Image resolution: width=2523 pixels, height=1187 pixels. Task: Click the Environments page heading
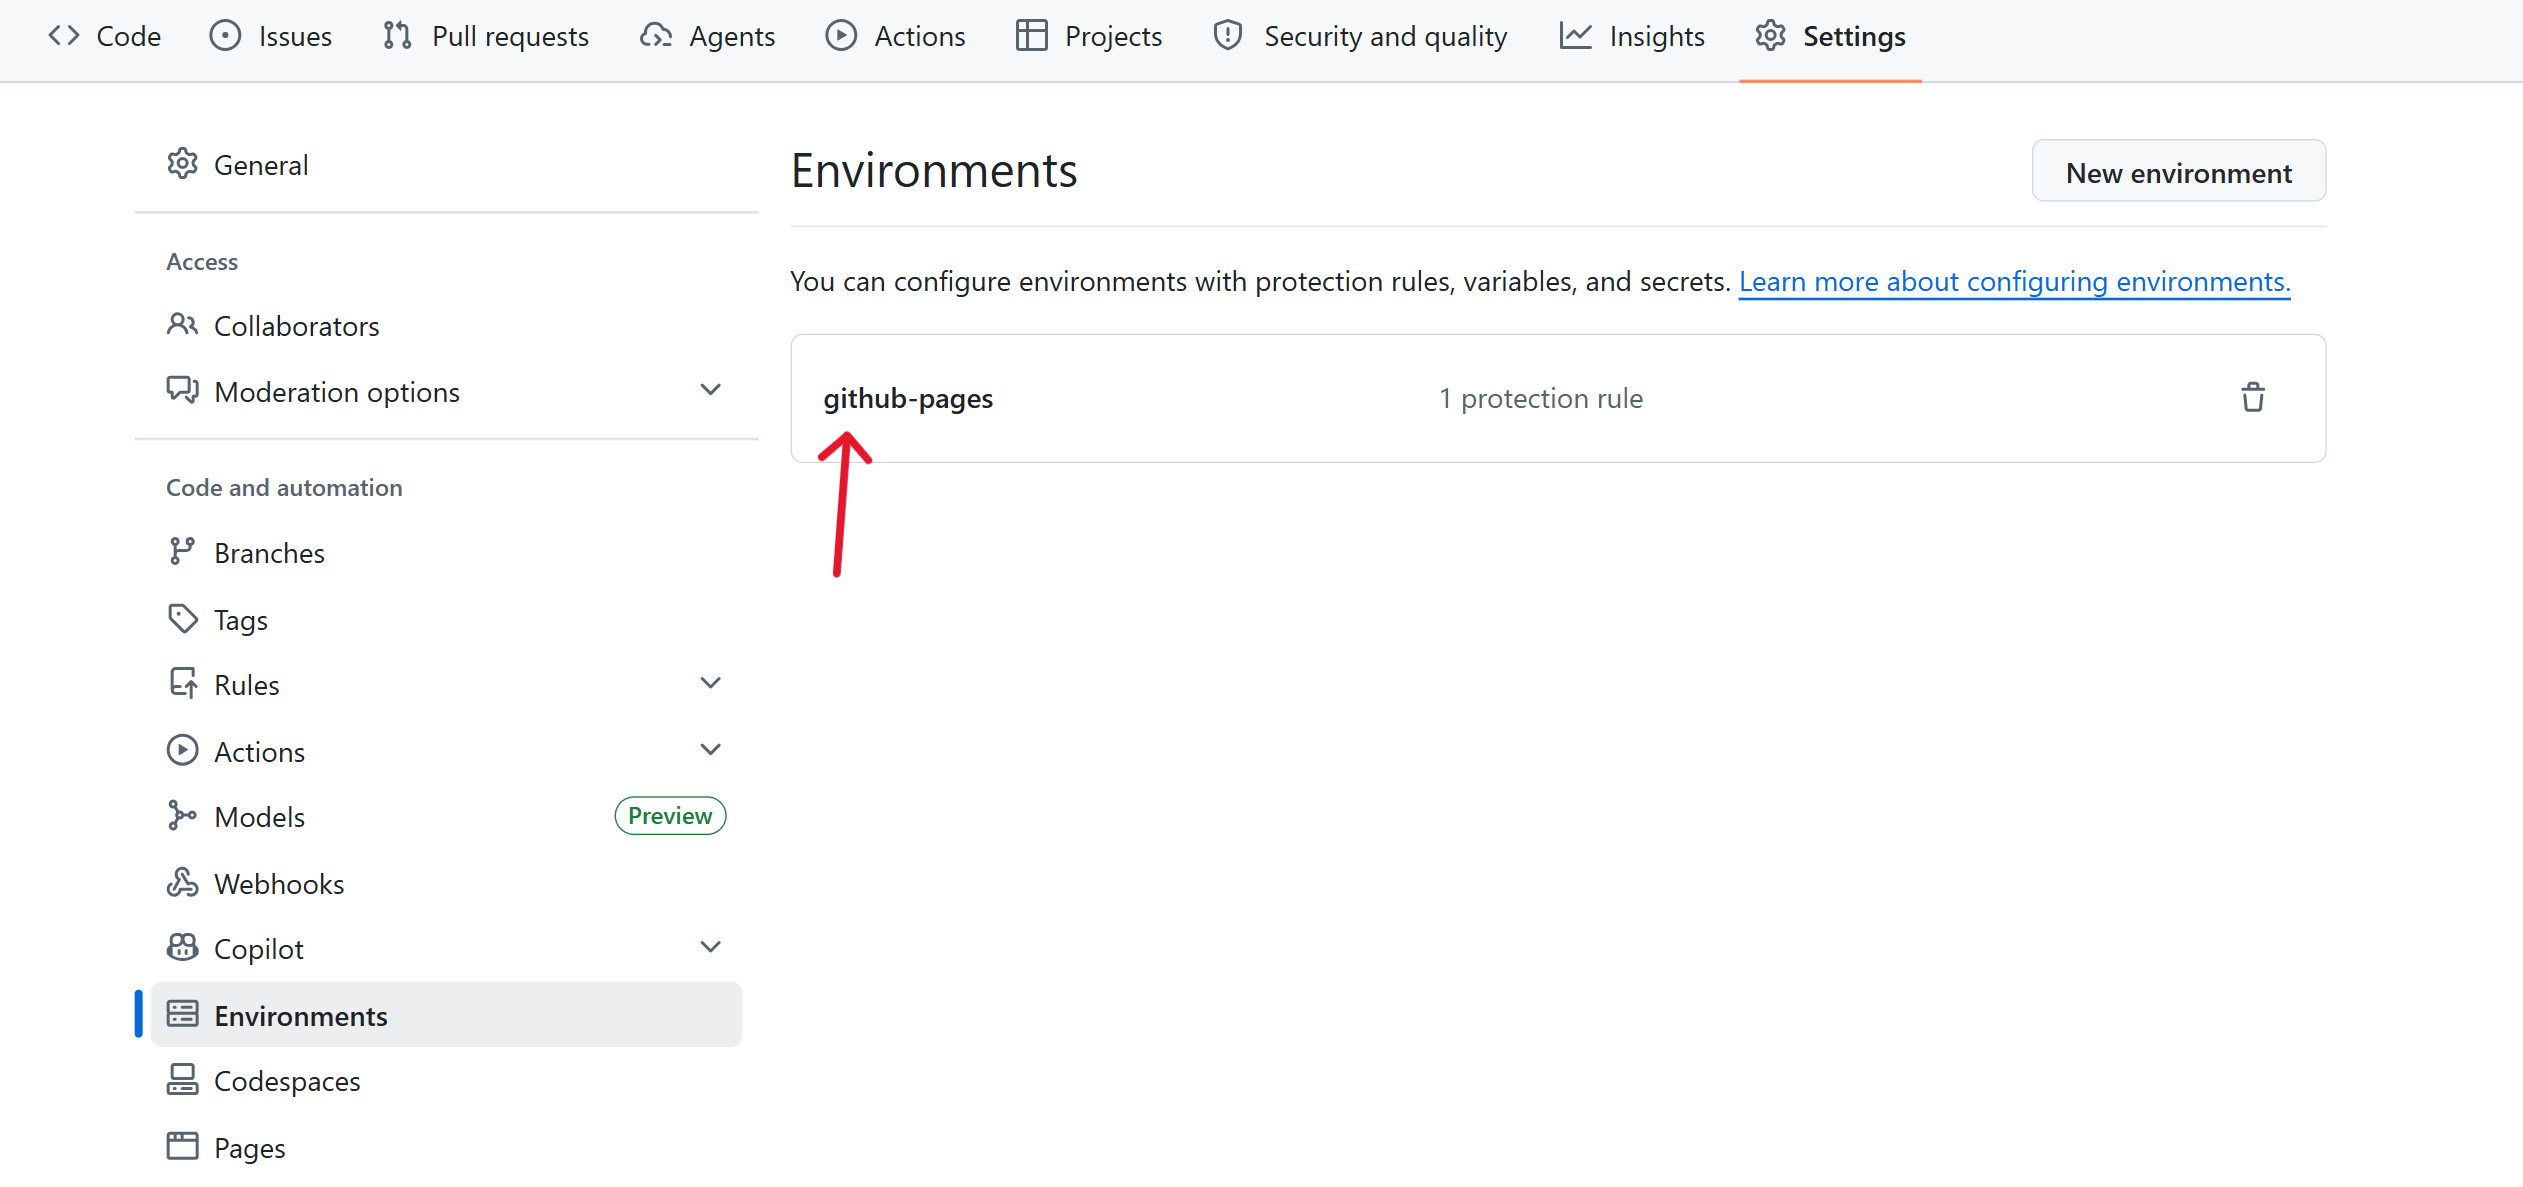pyautogui.click(x=934, y=170)
